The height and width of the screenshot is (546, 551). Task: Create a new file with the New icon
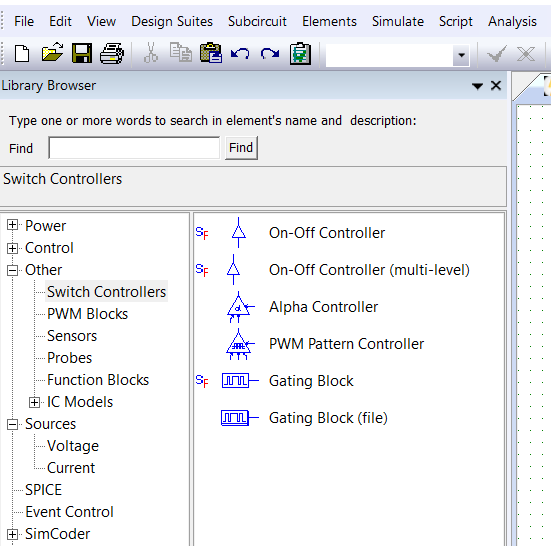(x=22, y=54)
